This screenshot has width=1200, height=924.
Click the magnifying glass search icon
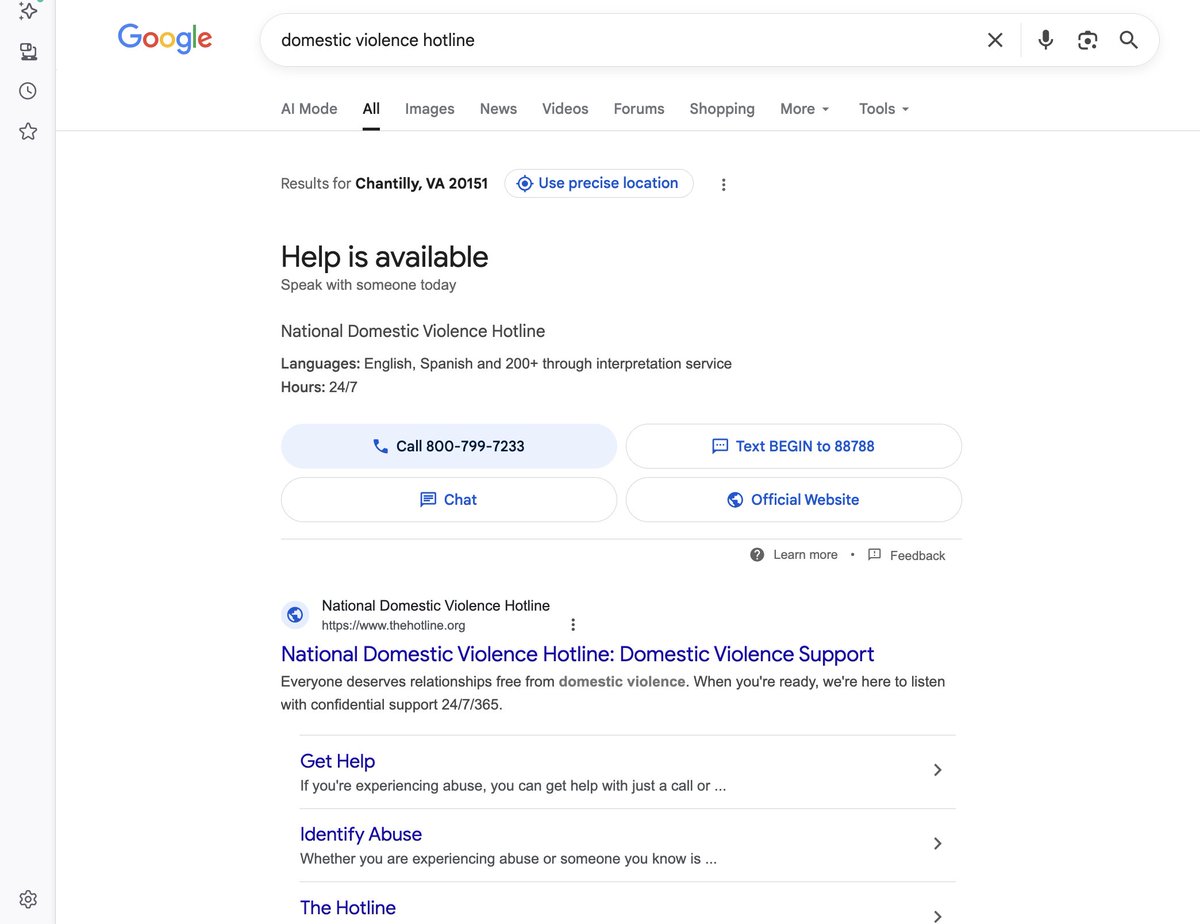(1129, 40)
